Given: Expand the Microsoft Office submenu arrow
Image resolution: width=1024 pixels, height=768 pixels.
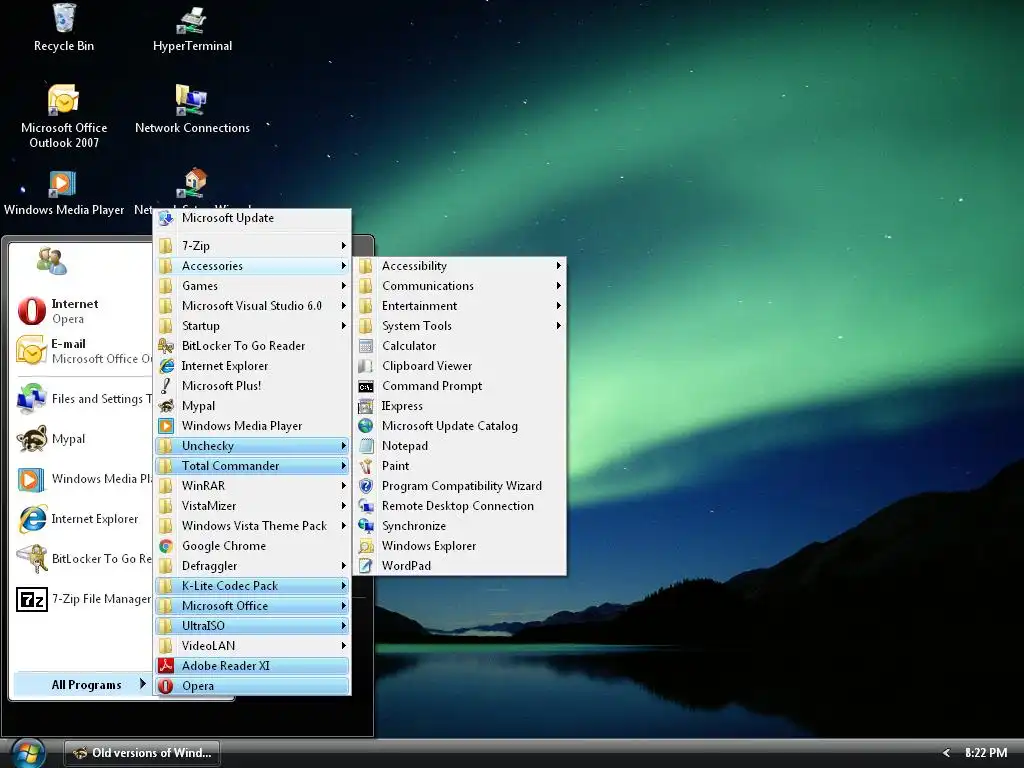Looking at the screenshot, I should click(344, 605).
